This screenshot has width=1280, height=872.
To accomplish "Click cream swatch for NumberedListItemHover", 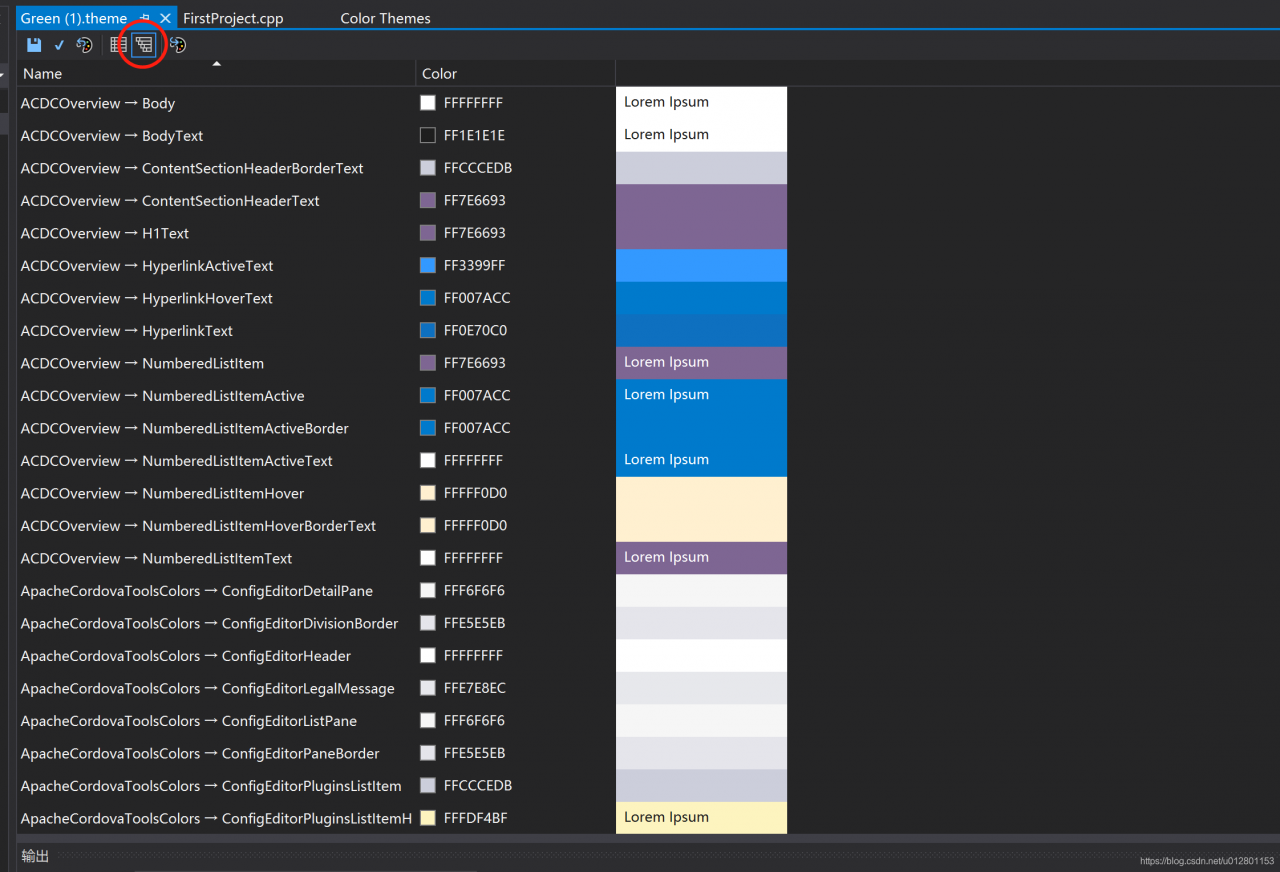I will pyautogui.click(x=428, y=493).
